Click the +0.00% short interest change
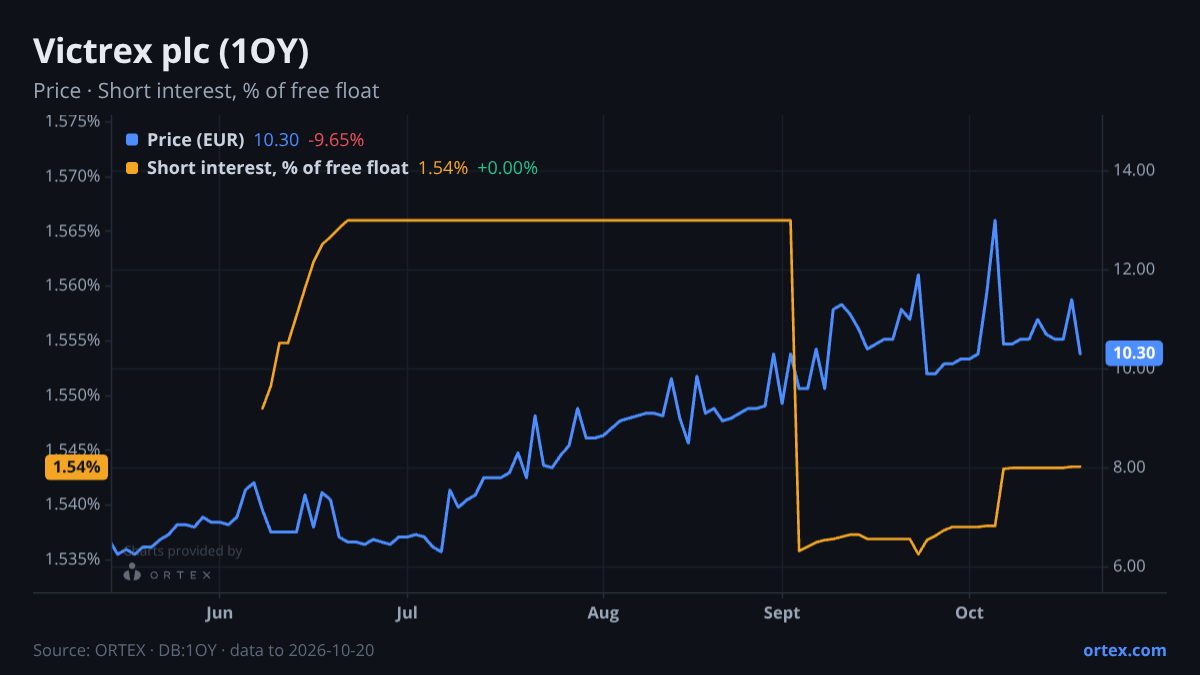 tap(507, 168)
